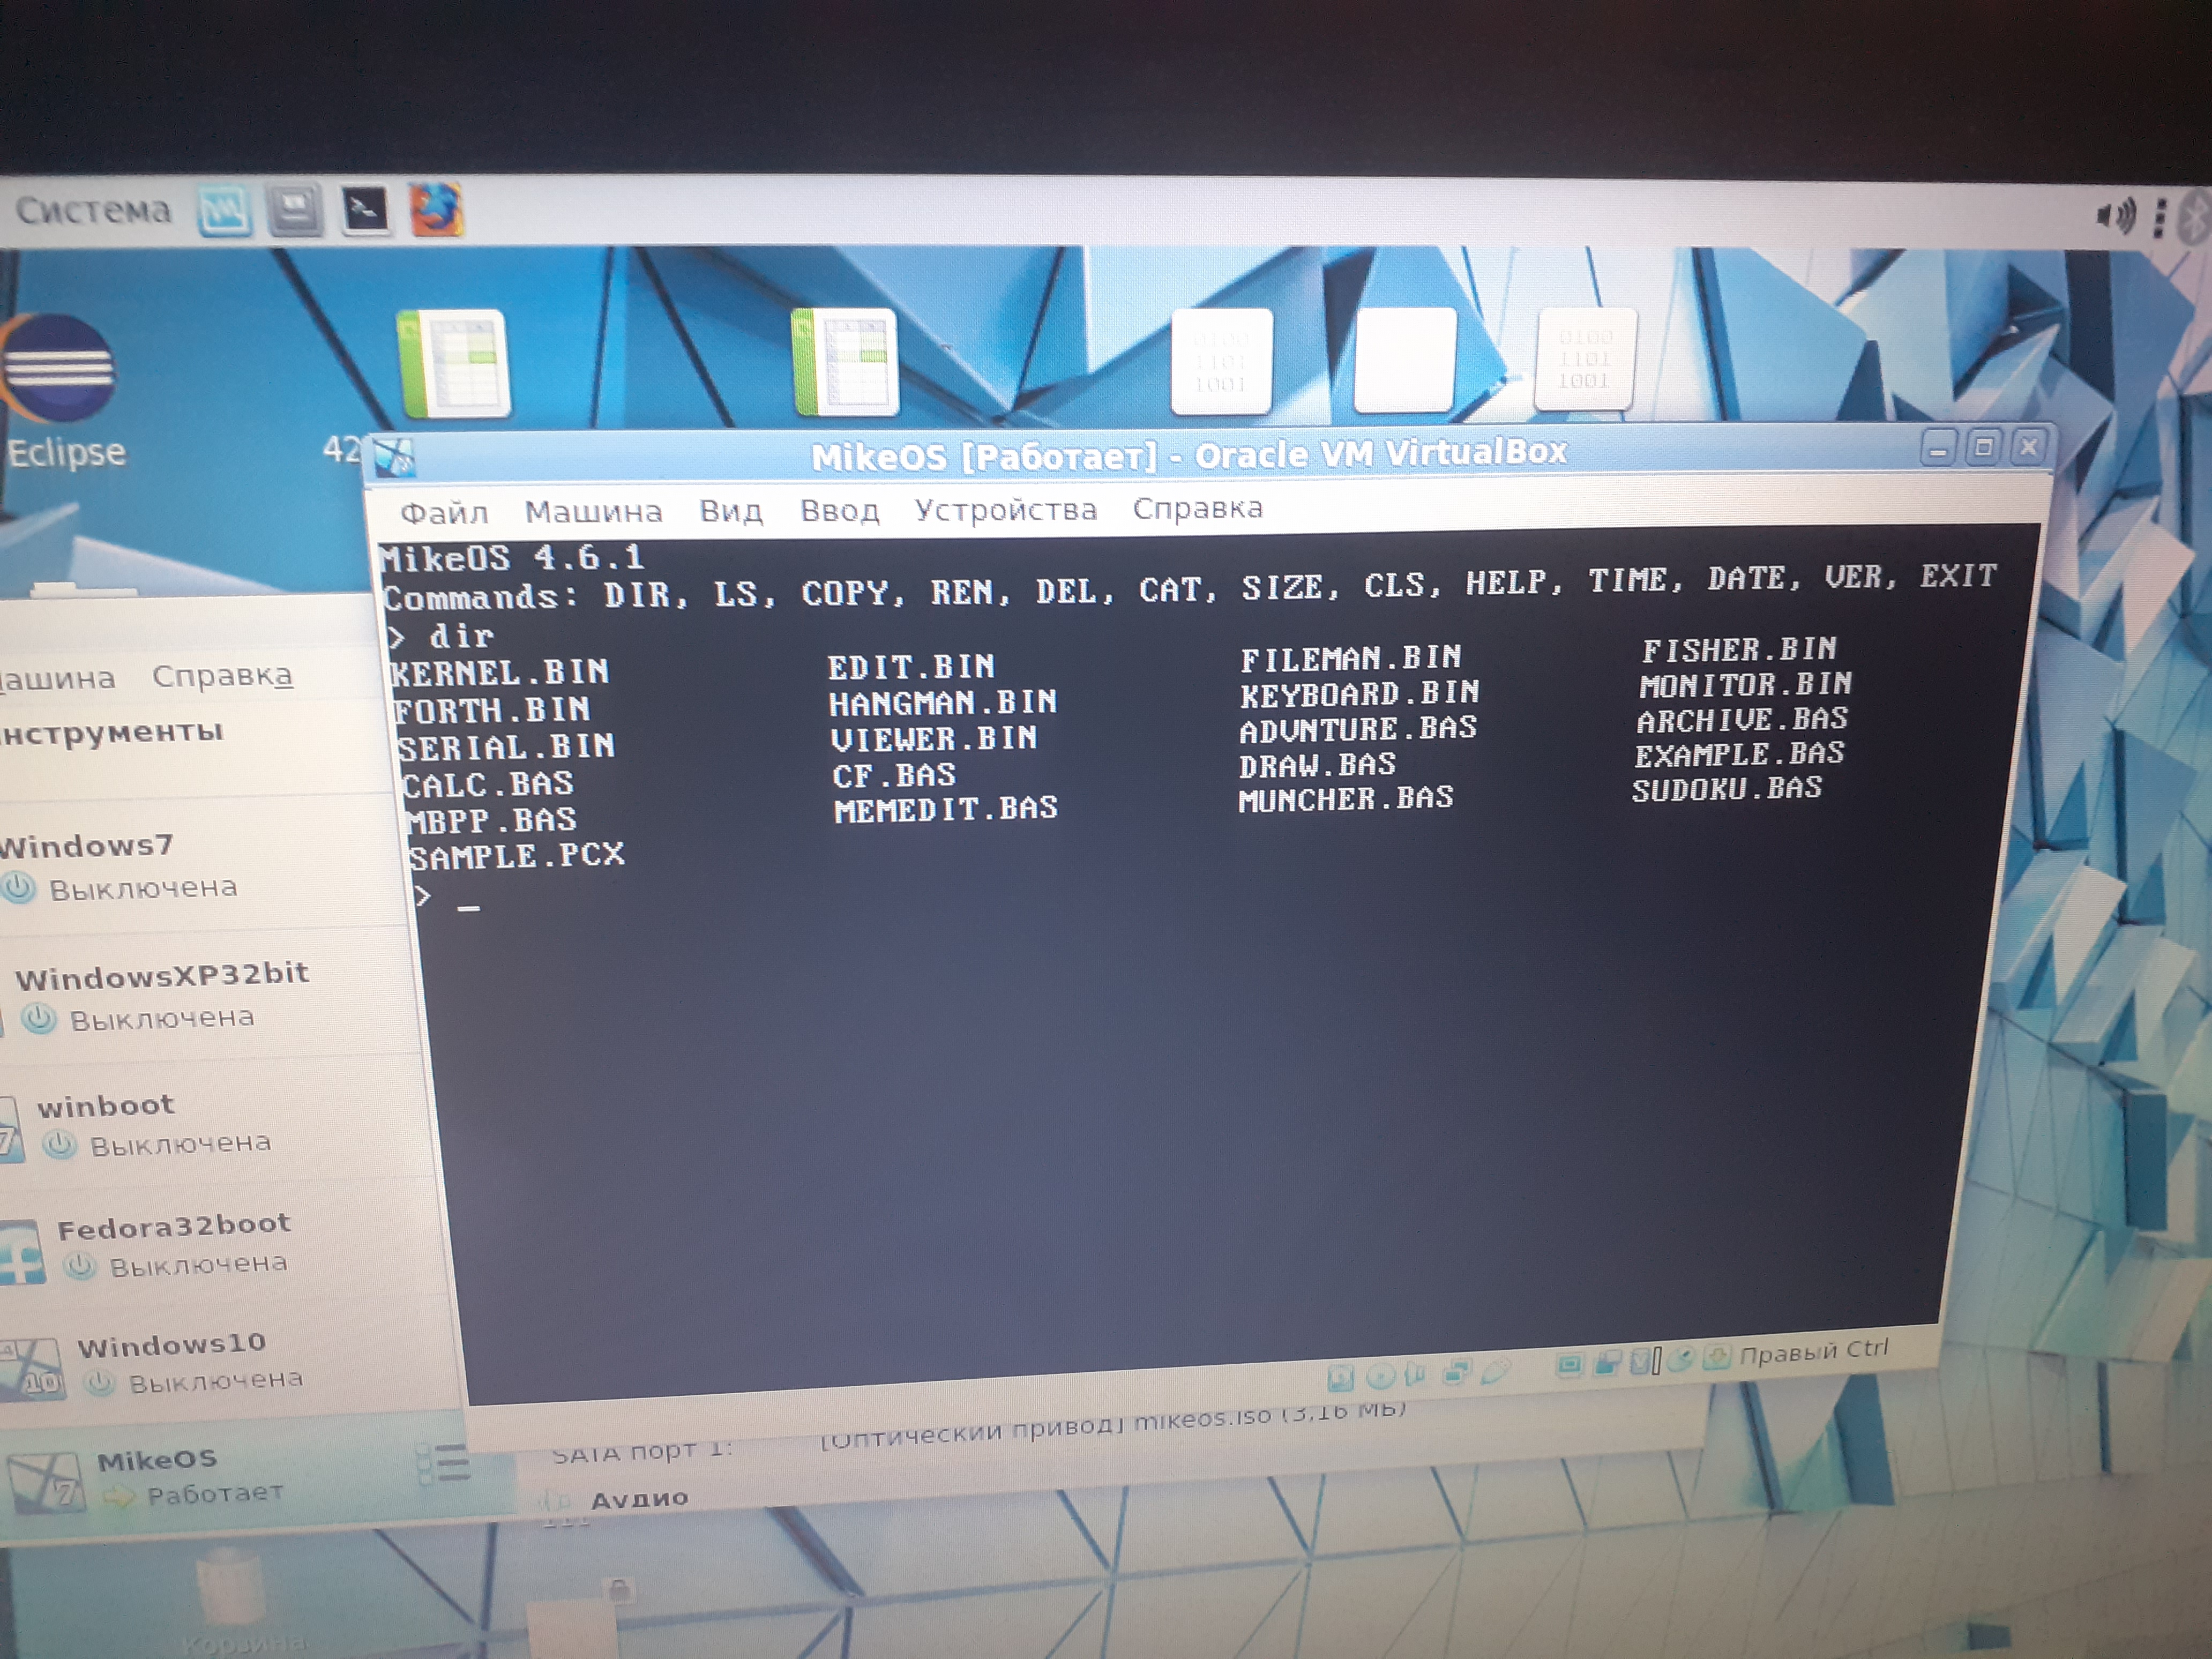The image size is (2212, 1659).
Task: Maximize the MikeOS VirtualBox window
Action: pyautogui.click(x=1984, y=447)
